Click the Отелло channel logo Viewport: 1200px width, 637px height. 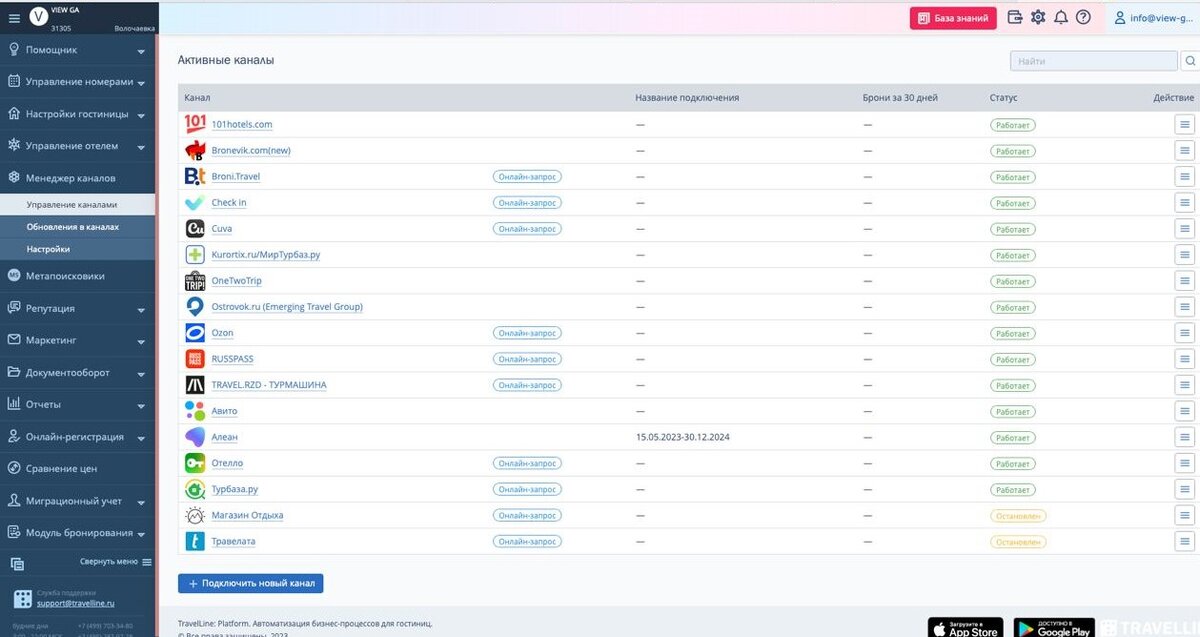pyautogui.click(x=195, y=463)
